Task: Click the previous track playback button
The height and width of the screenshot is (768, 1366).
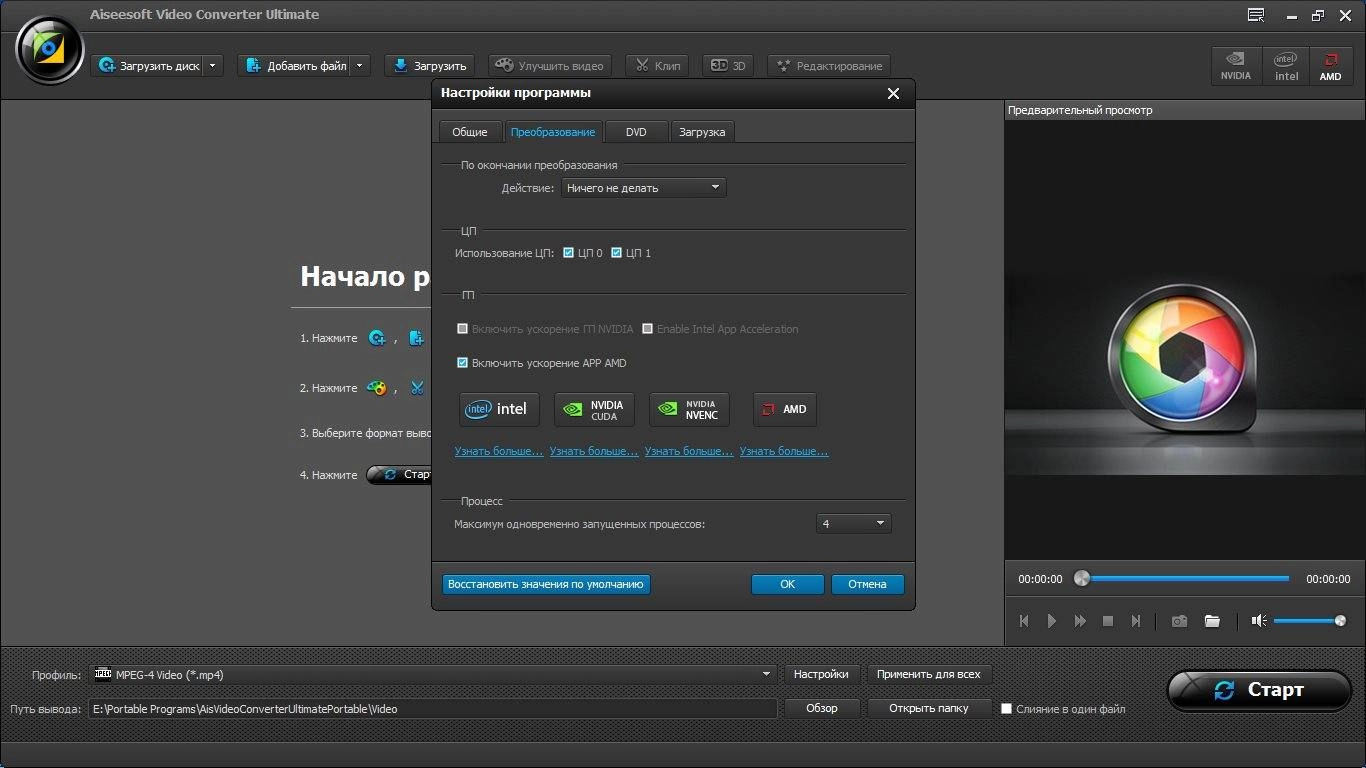Action: 1024,621
